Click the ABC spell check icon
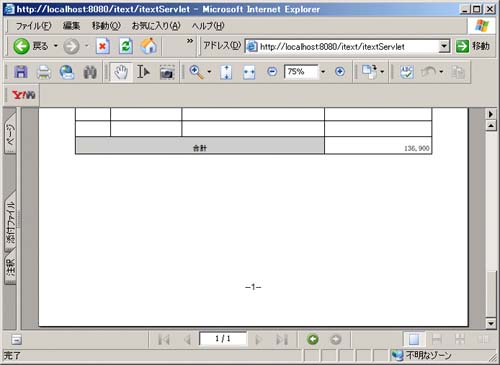The image size is (500, 365). click(407, 72)
